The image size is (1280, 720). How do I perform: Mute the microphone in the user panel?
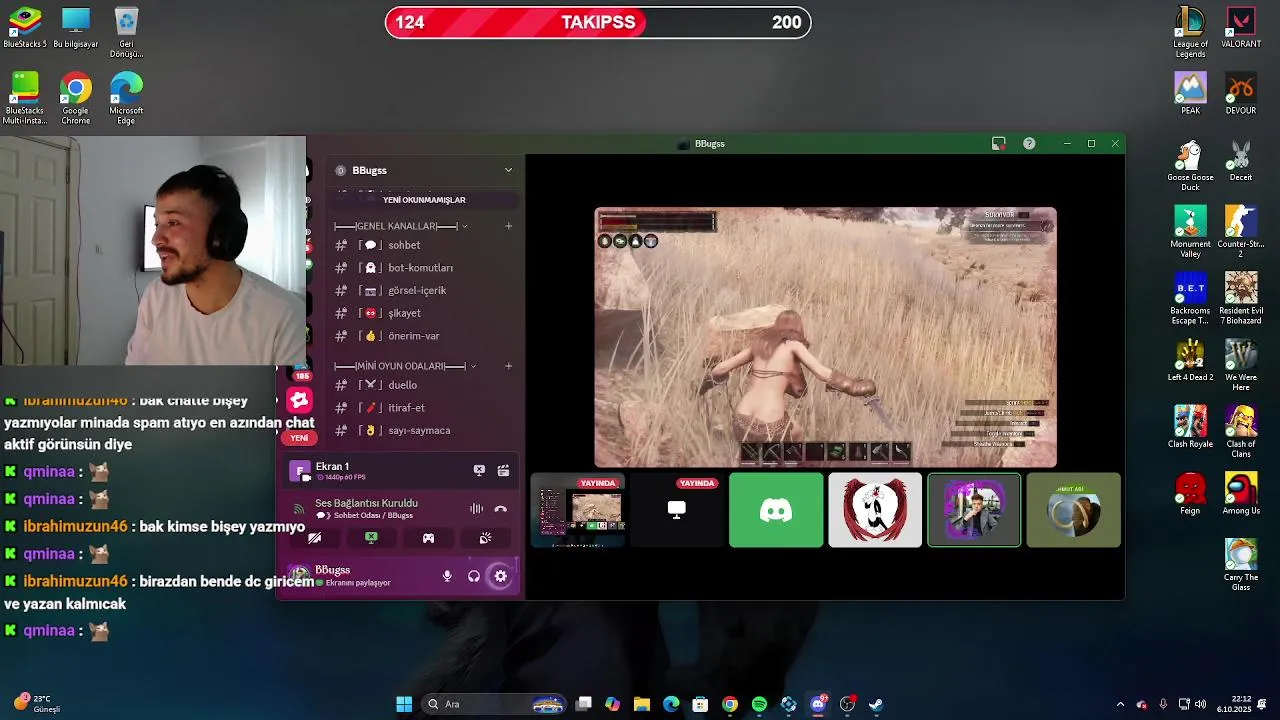(x=447, y=576)
